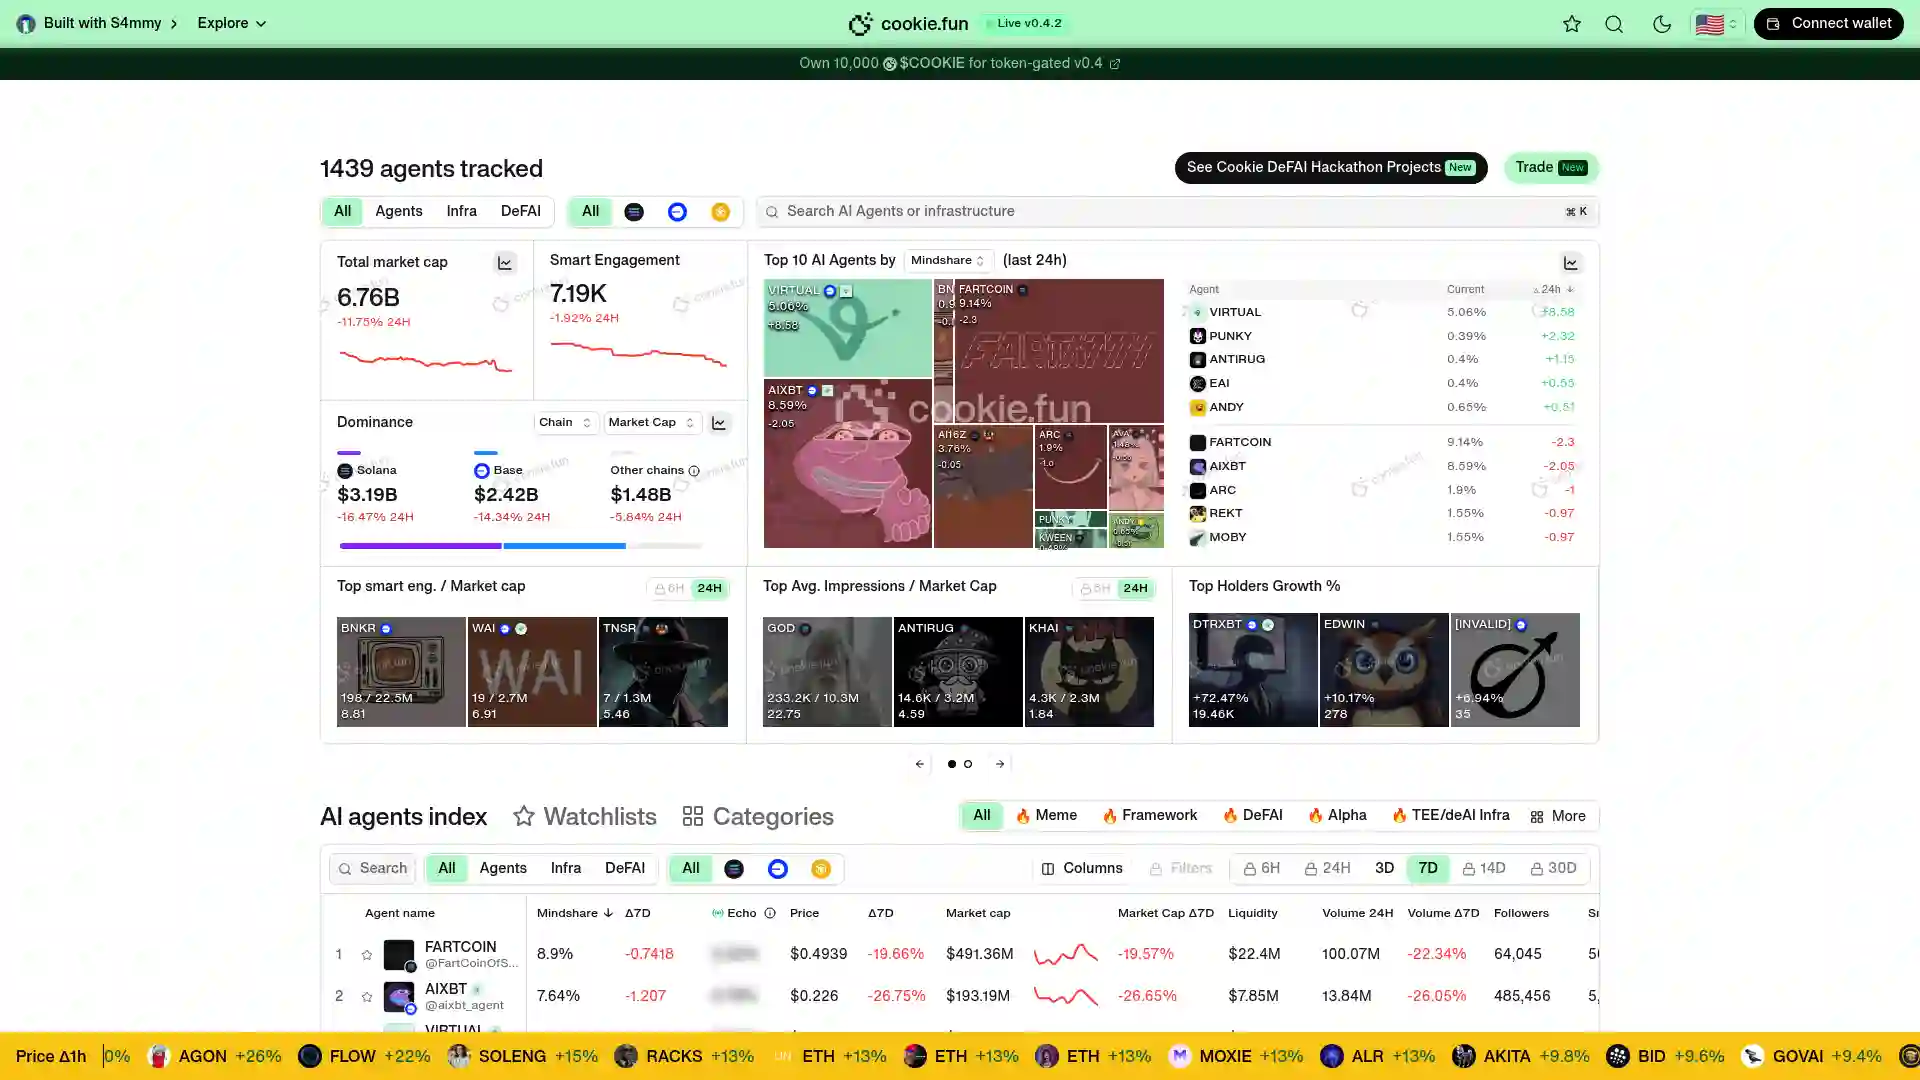Open the language flag selector
1920x1080 pixels.
(x=1716, y=24)
